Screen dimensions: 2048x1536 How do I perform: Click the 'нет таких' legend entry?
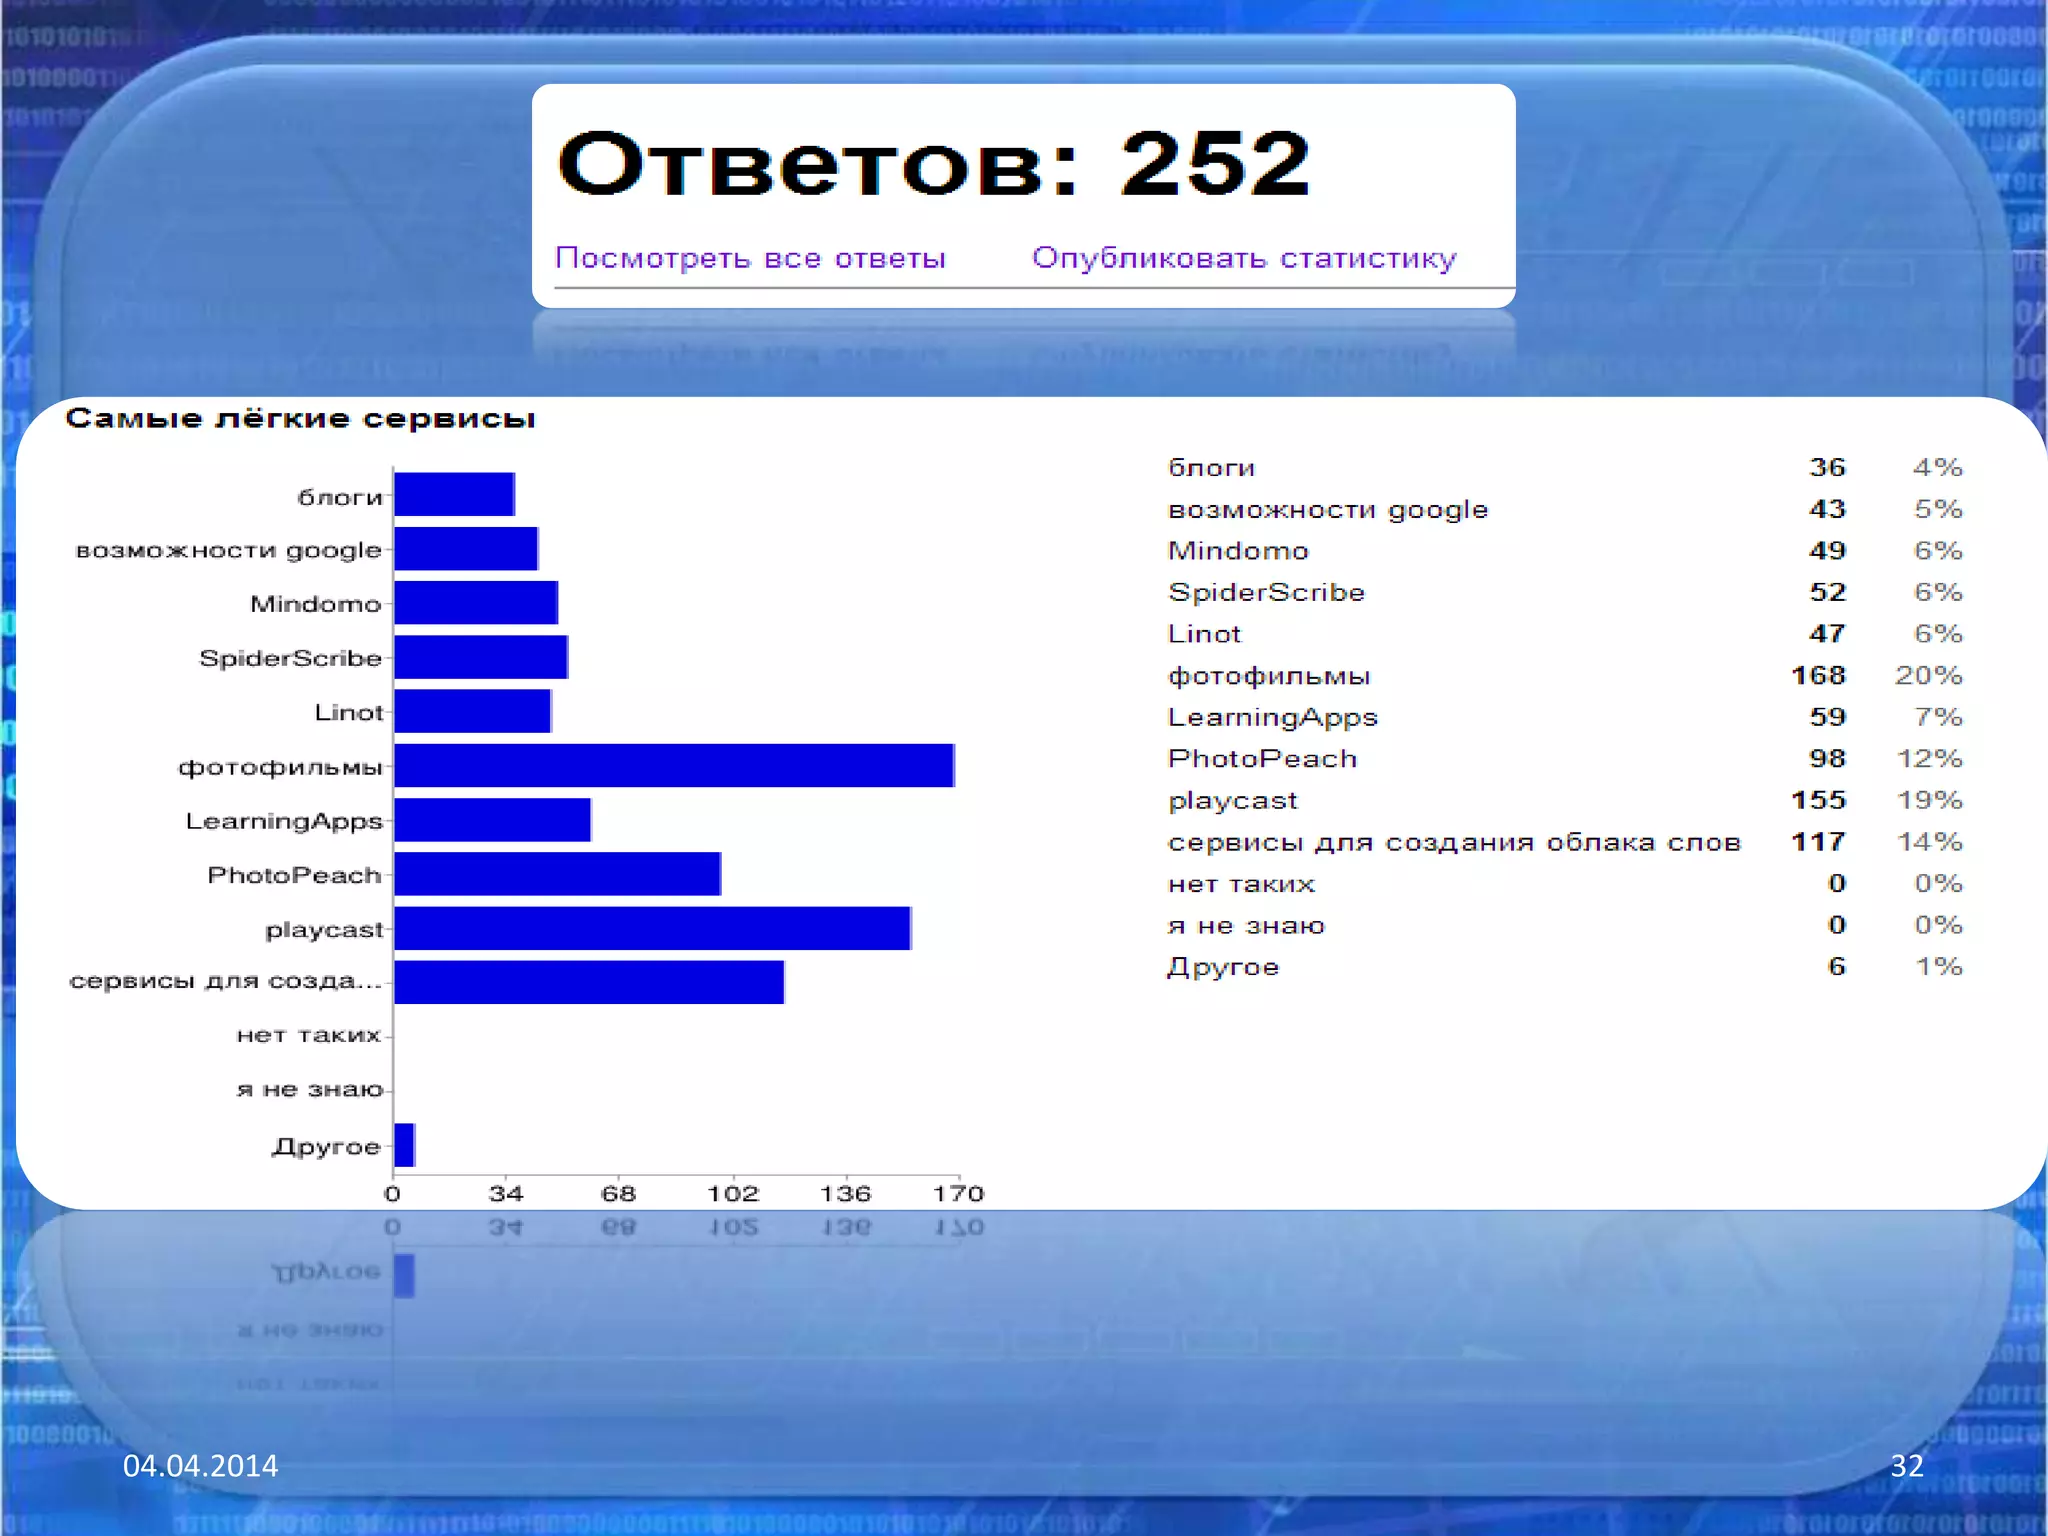(1241, 884)
